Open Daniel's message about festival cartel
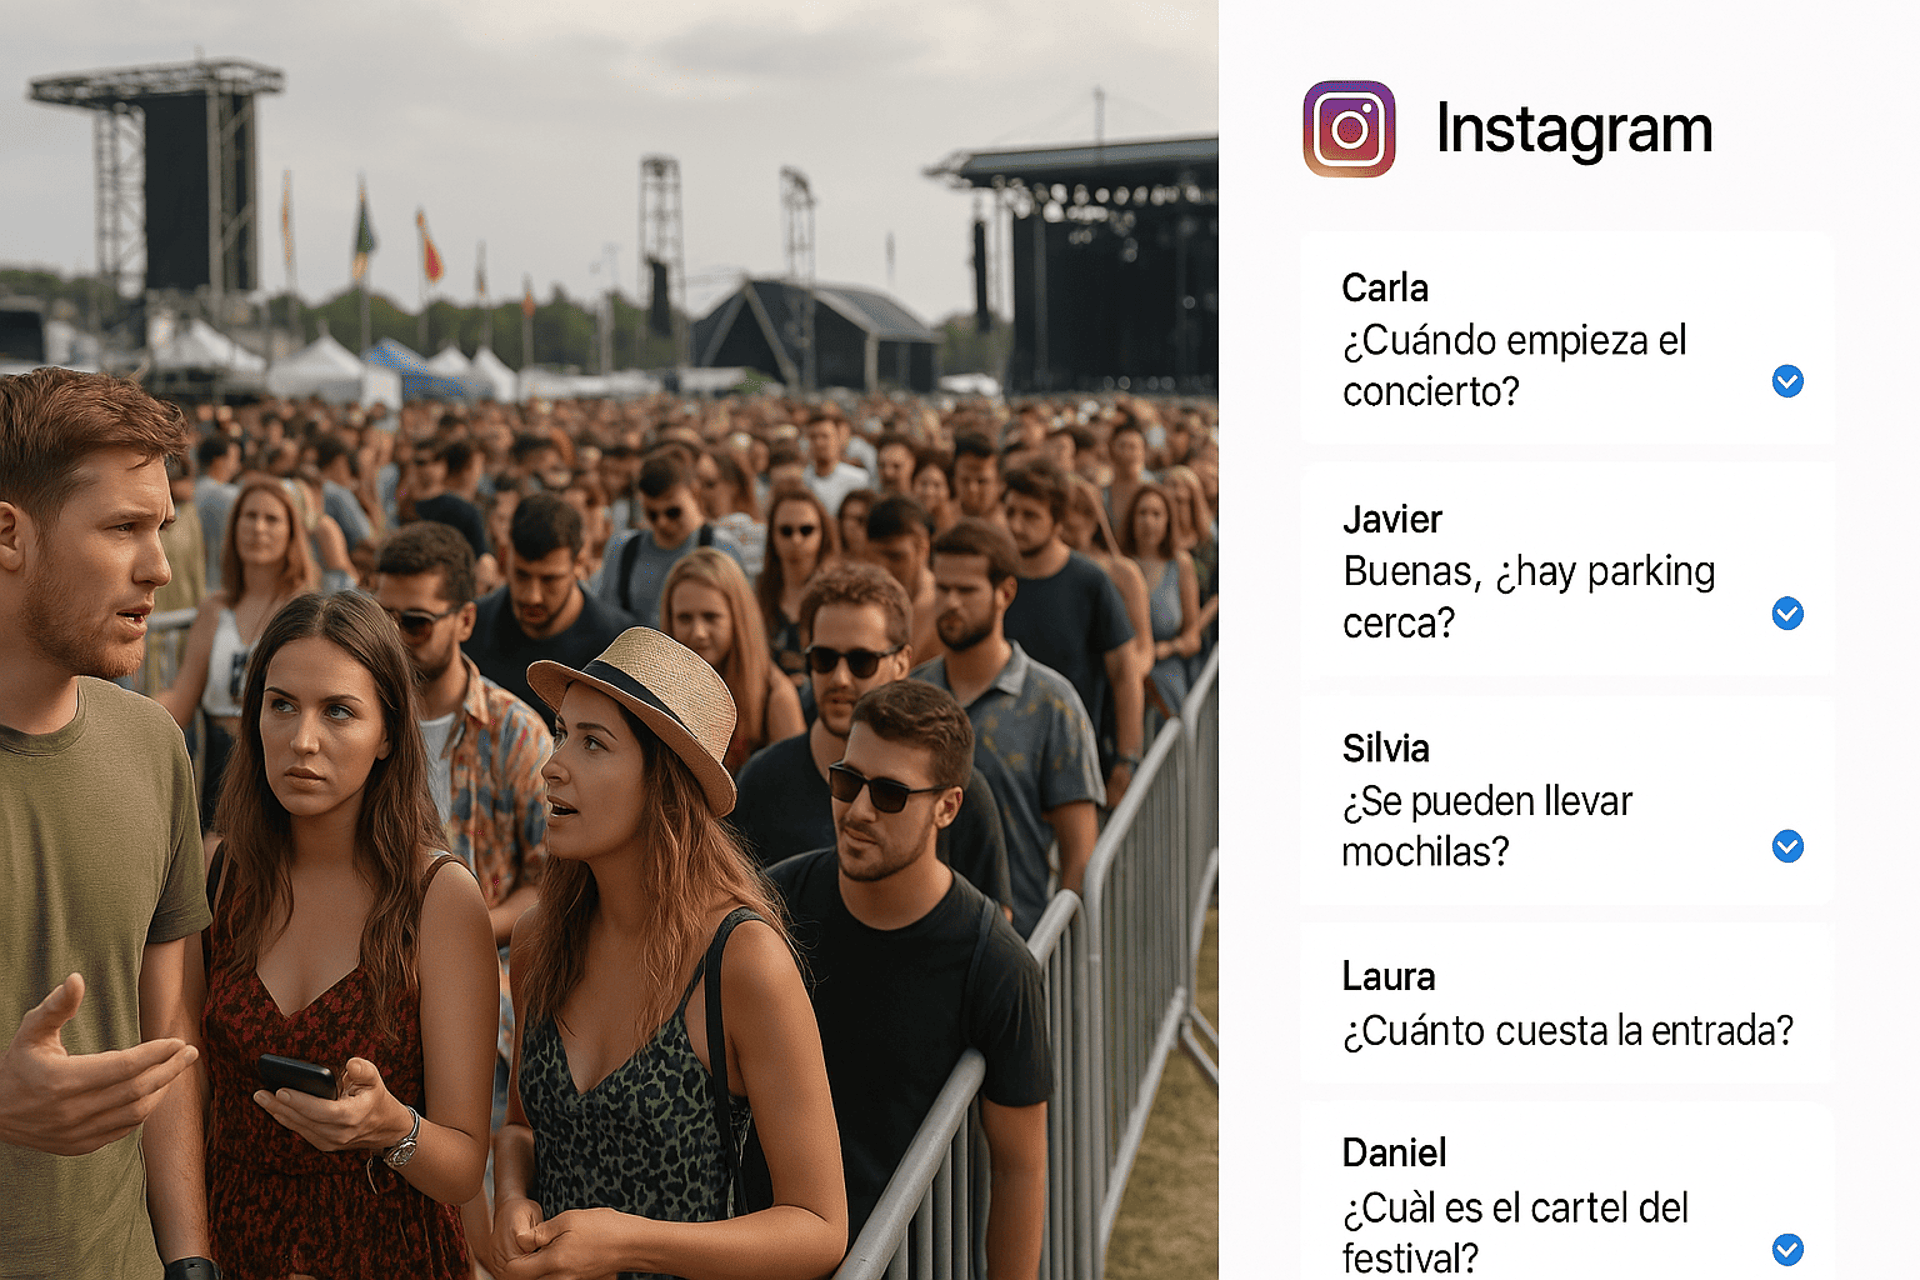Image resolution: width=1920 pixels, height=1280 pixels. click(1567, 1190)
